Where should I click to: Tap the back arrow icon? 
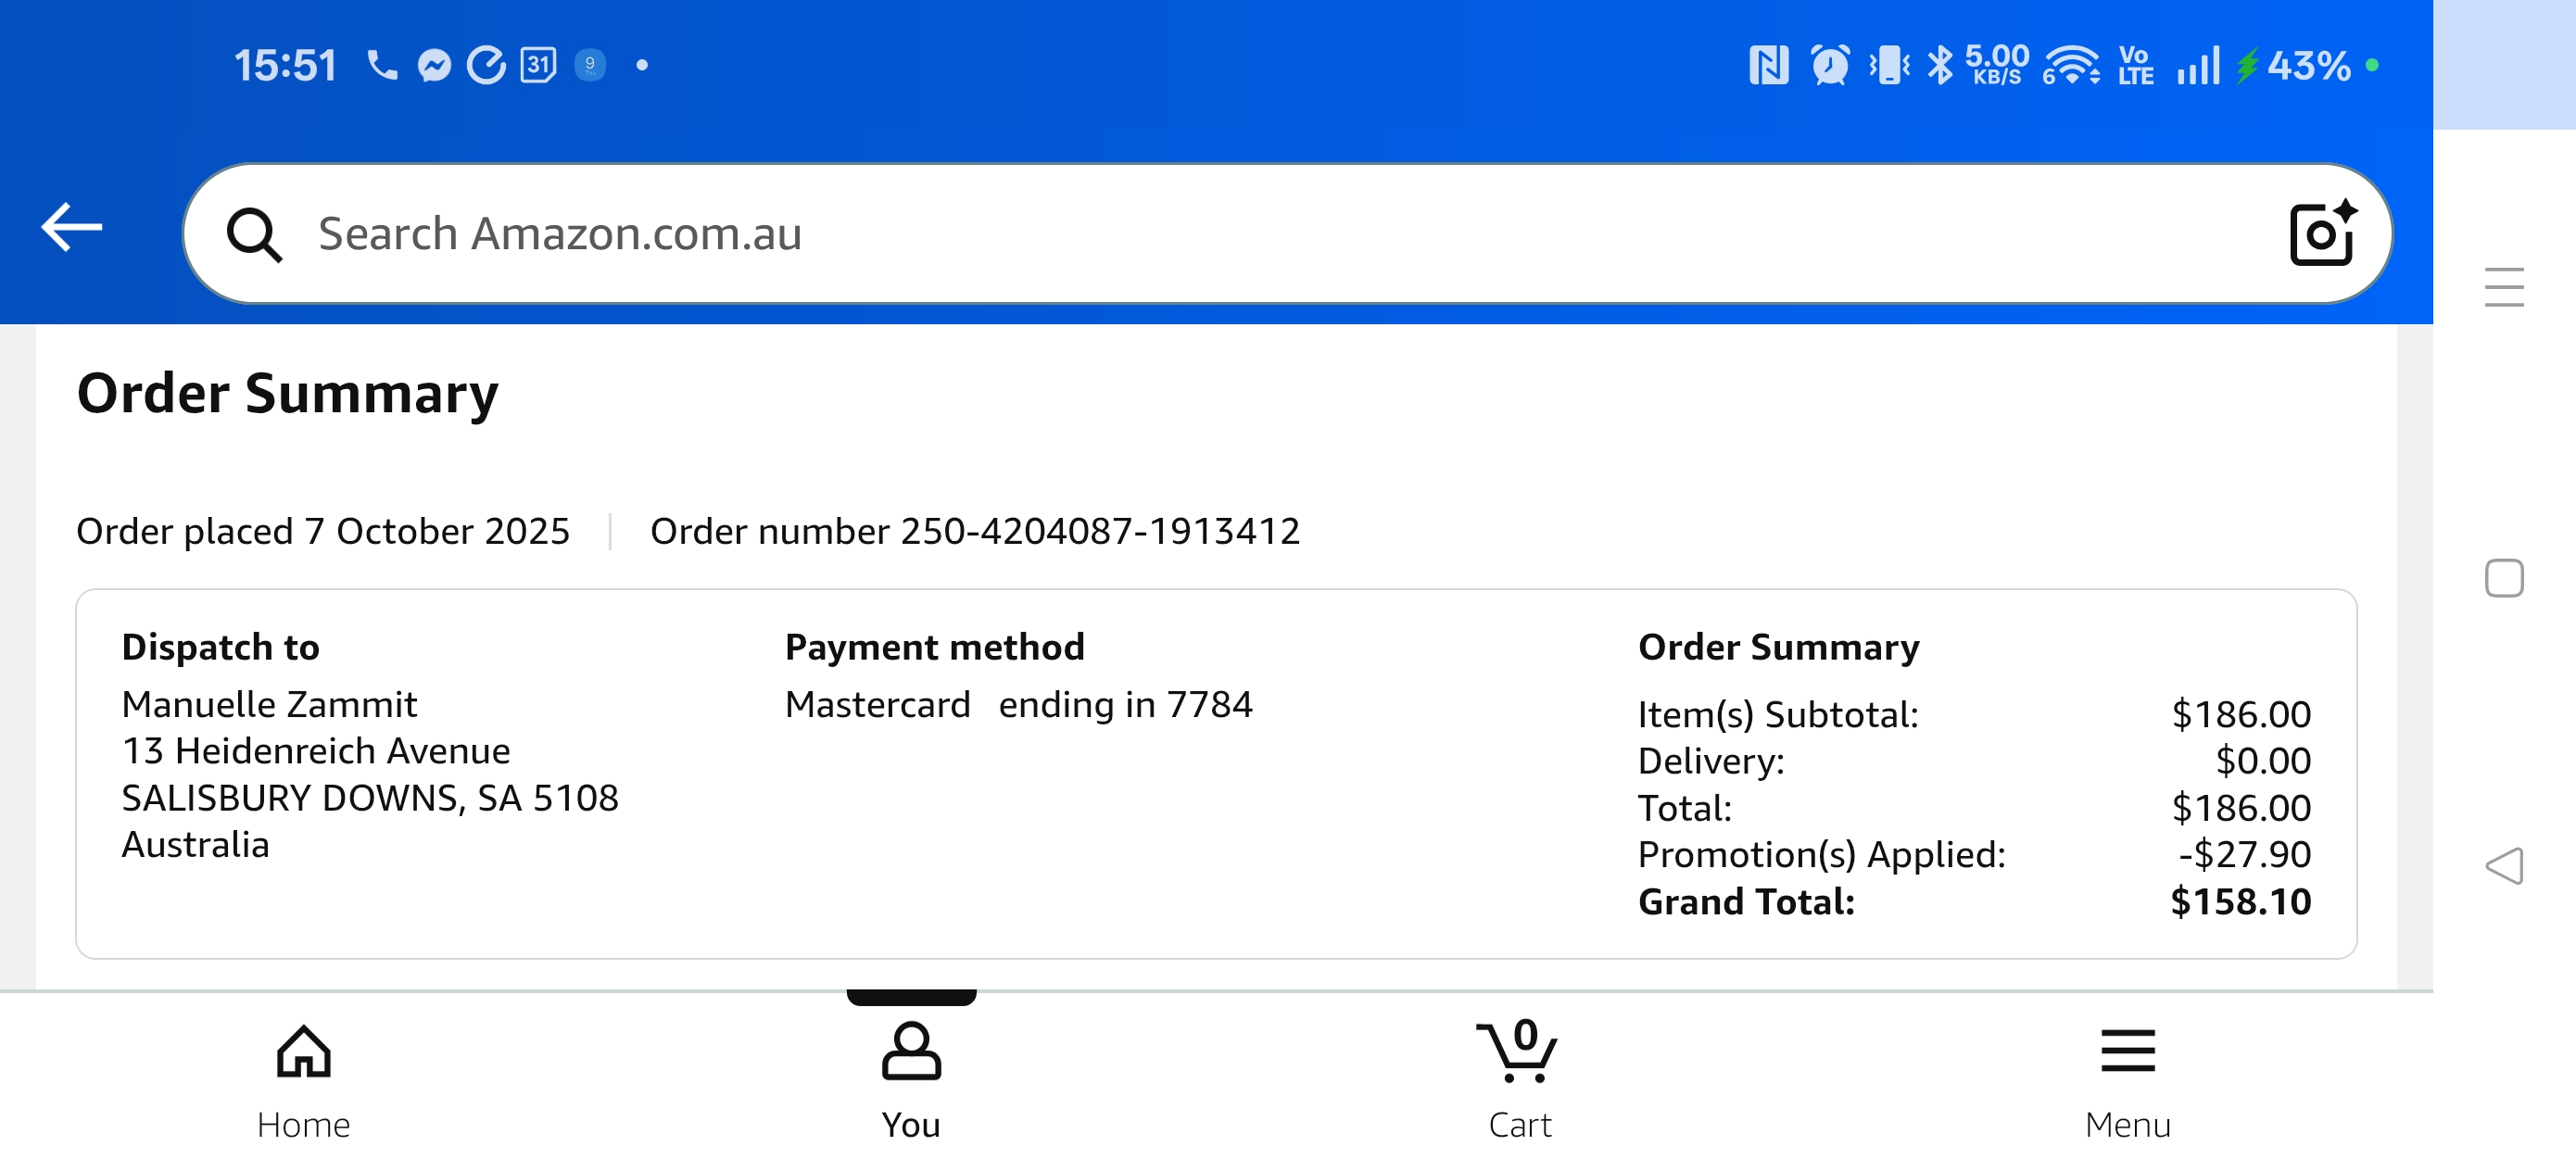pyautogui.click(x=71, y=228)
